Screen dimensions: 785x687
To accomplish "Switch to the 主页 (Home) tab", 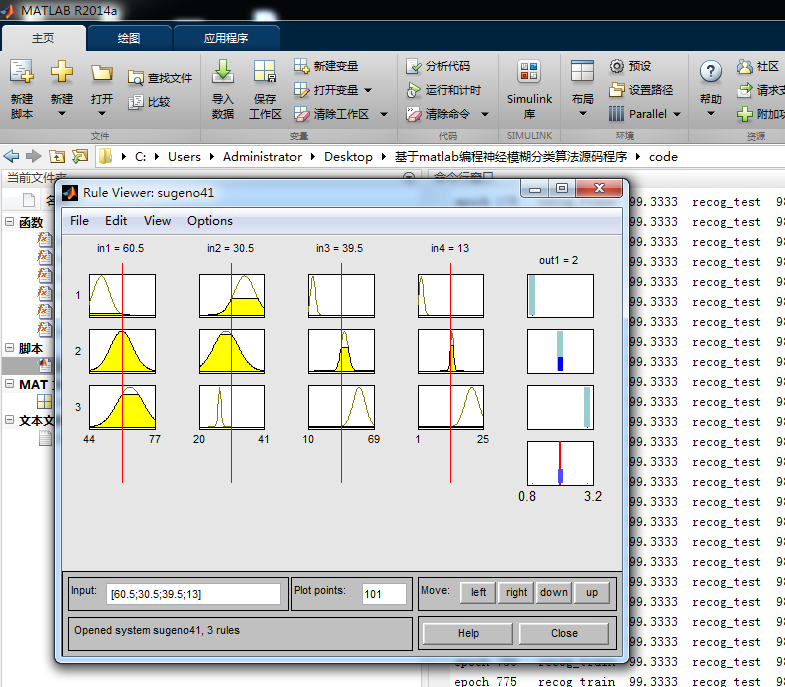I will (x=43, y=38).
